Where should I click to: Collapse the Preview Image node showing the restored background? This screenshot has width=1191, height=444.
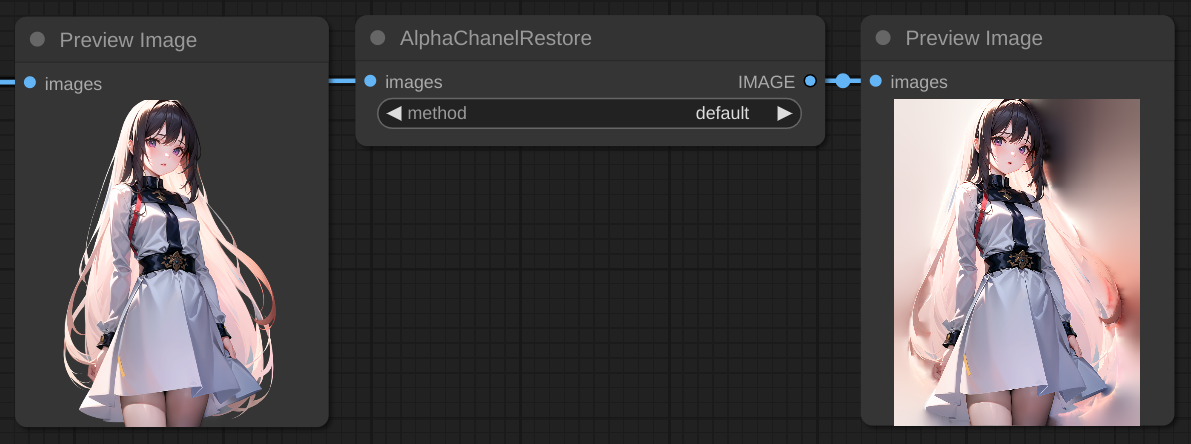coord(883,38)
